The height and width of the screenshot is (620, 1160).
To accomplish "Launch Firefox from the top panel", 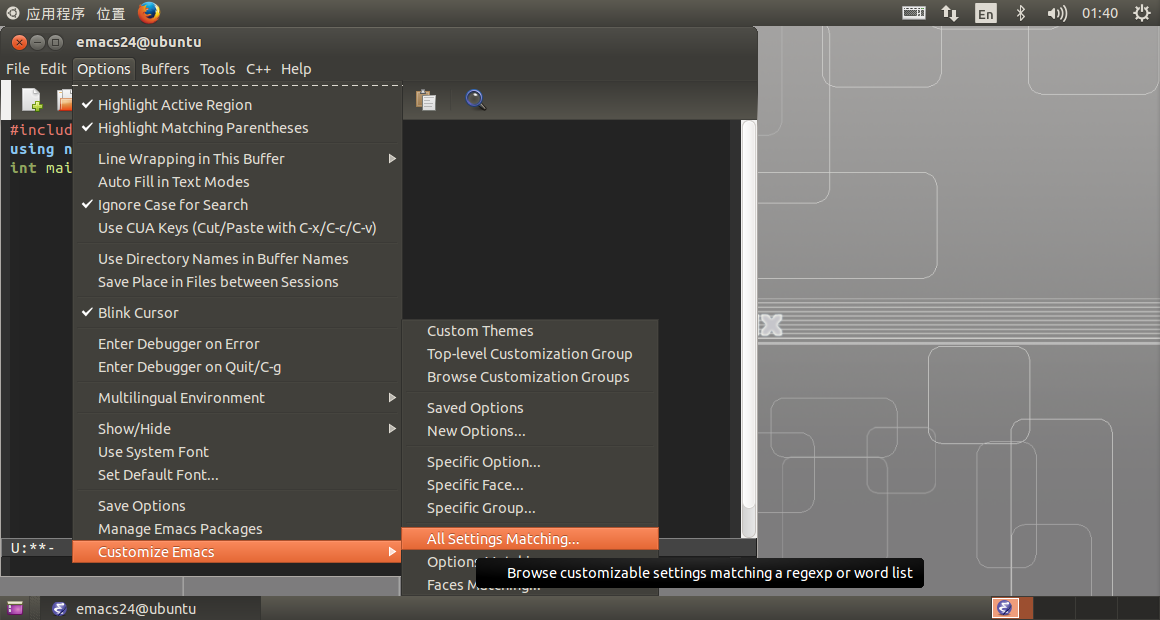I will [x=149, y=13].
